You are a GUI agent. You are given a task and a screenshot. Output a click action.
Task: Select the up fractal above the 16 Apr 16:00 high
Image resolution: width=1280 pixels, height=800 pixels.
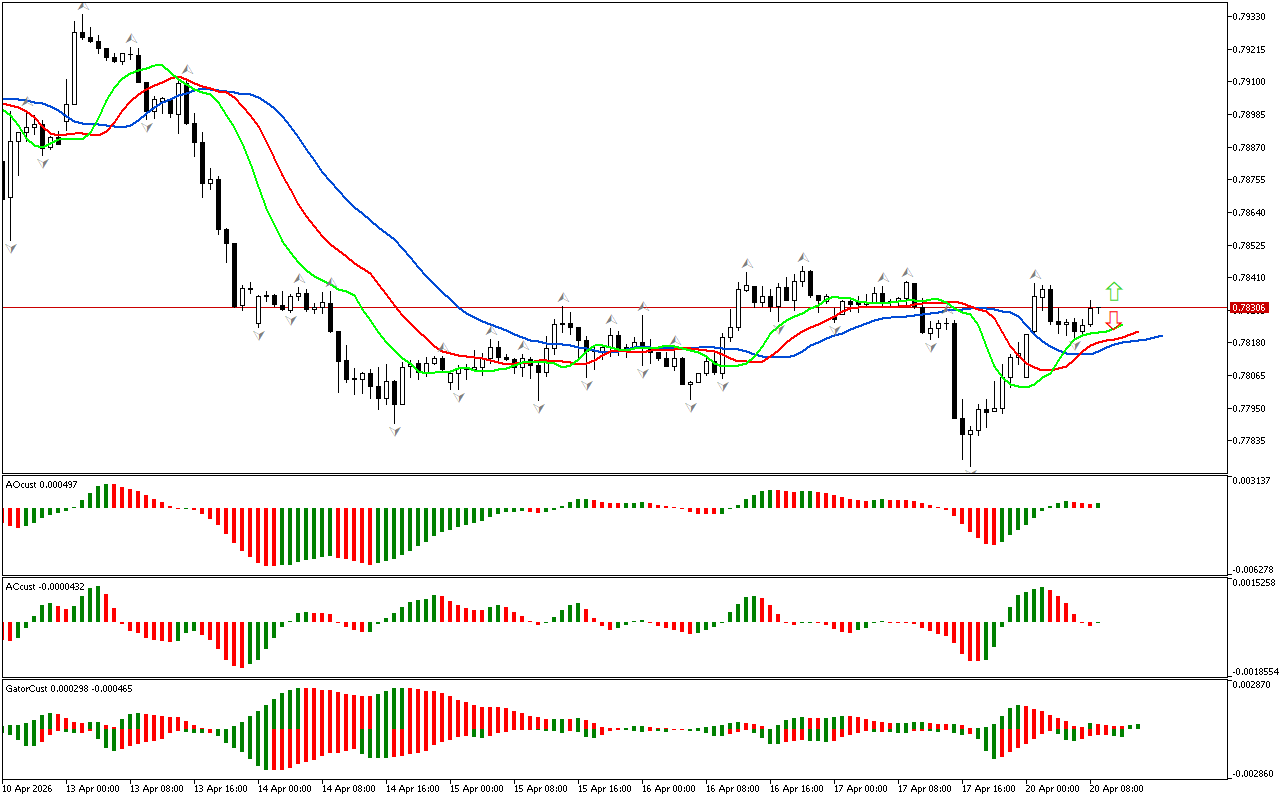click(x=802, y=258)
